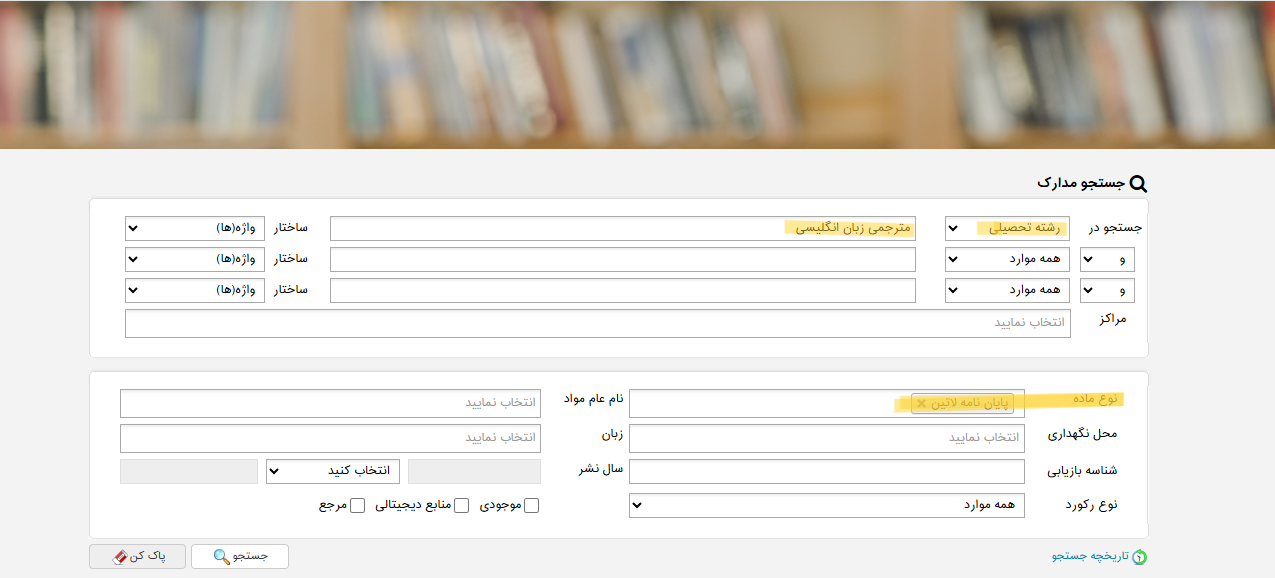Tick the منابع دیجیتالی checkbox
The height and width of the screenshot is (578, 1275).
462,506
